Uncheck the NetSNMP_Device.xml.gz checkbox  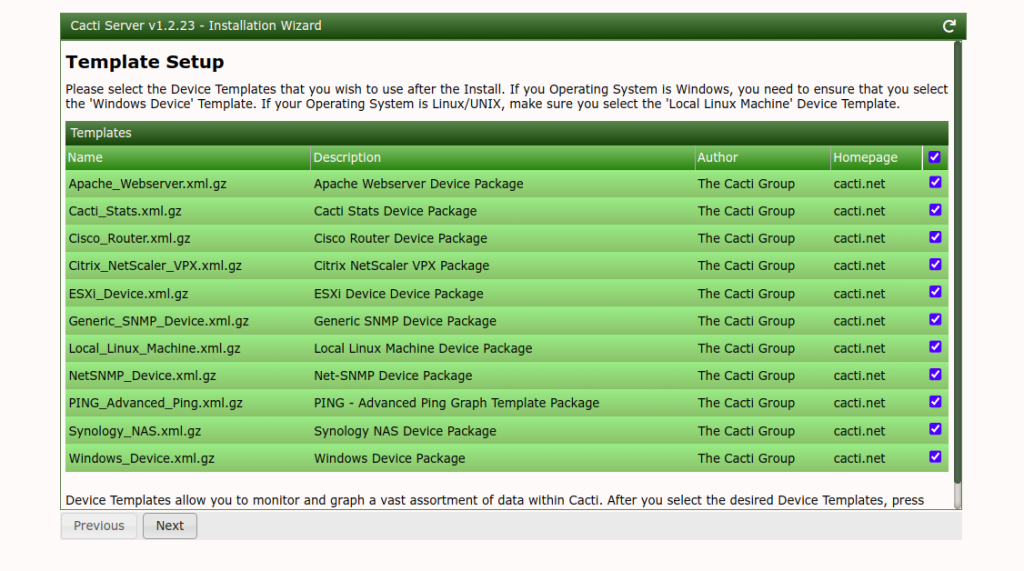tap(935, 374)
